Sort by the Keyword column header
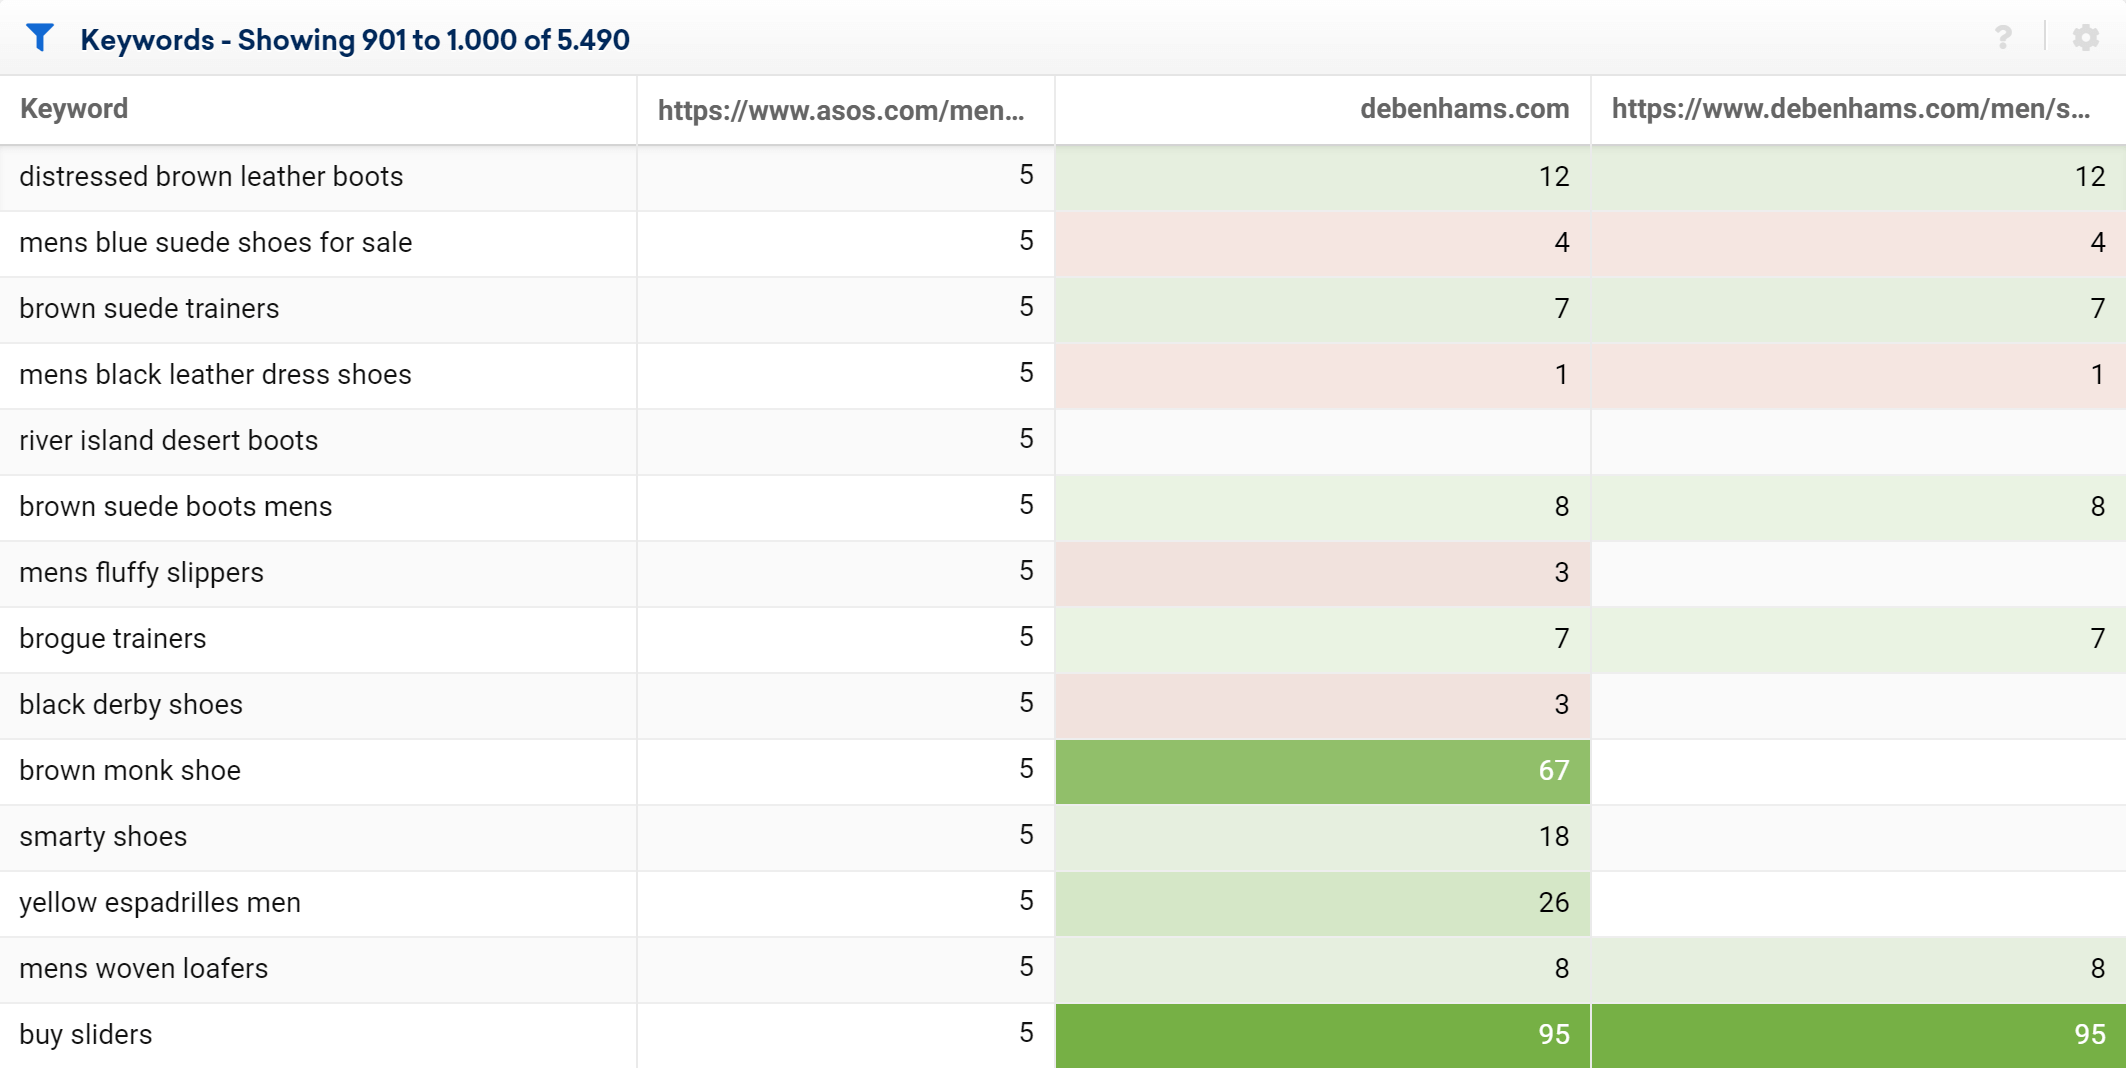Image resolution: width=2126 pixels, height=1068 pixels. tap(74, 108)
